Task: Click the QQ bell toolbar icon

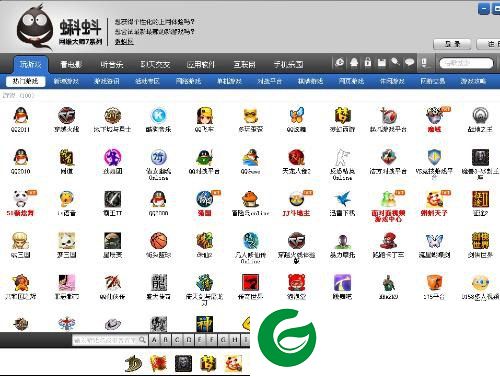Action: 354,62
